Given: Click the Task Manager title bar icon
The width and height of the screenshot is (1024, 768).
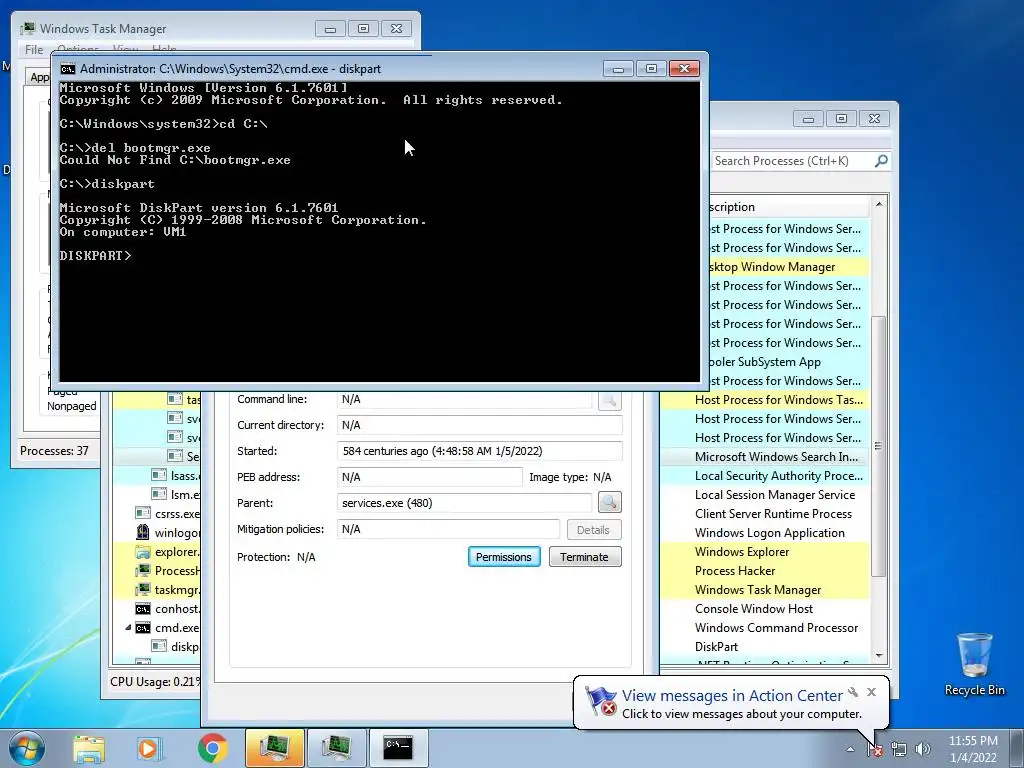Looking at the screenshot, I should click(27, 28).
